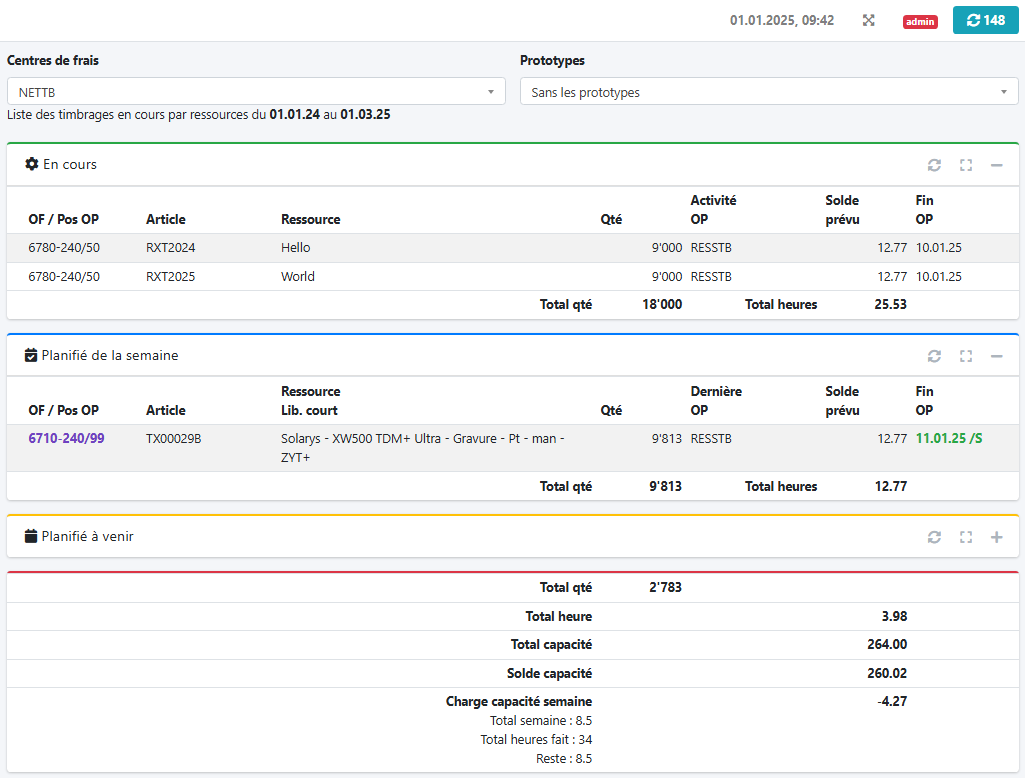The height and width of the screenshot is (778, 1025).
Task: Click the calendar-check icon beside Planifié de la semaine
Action: [31, 355]
